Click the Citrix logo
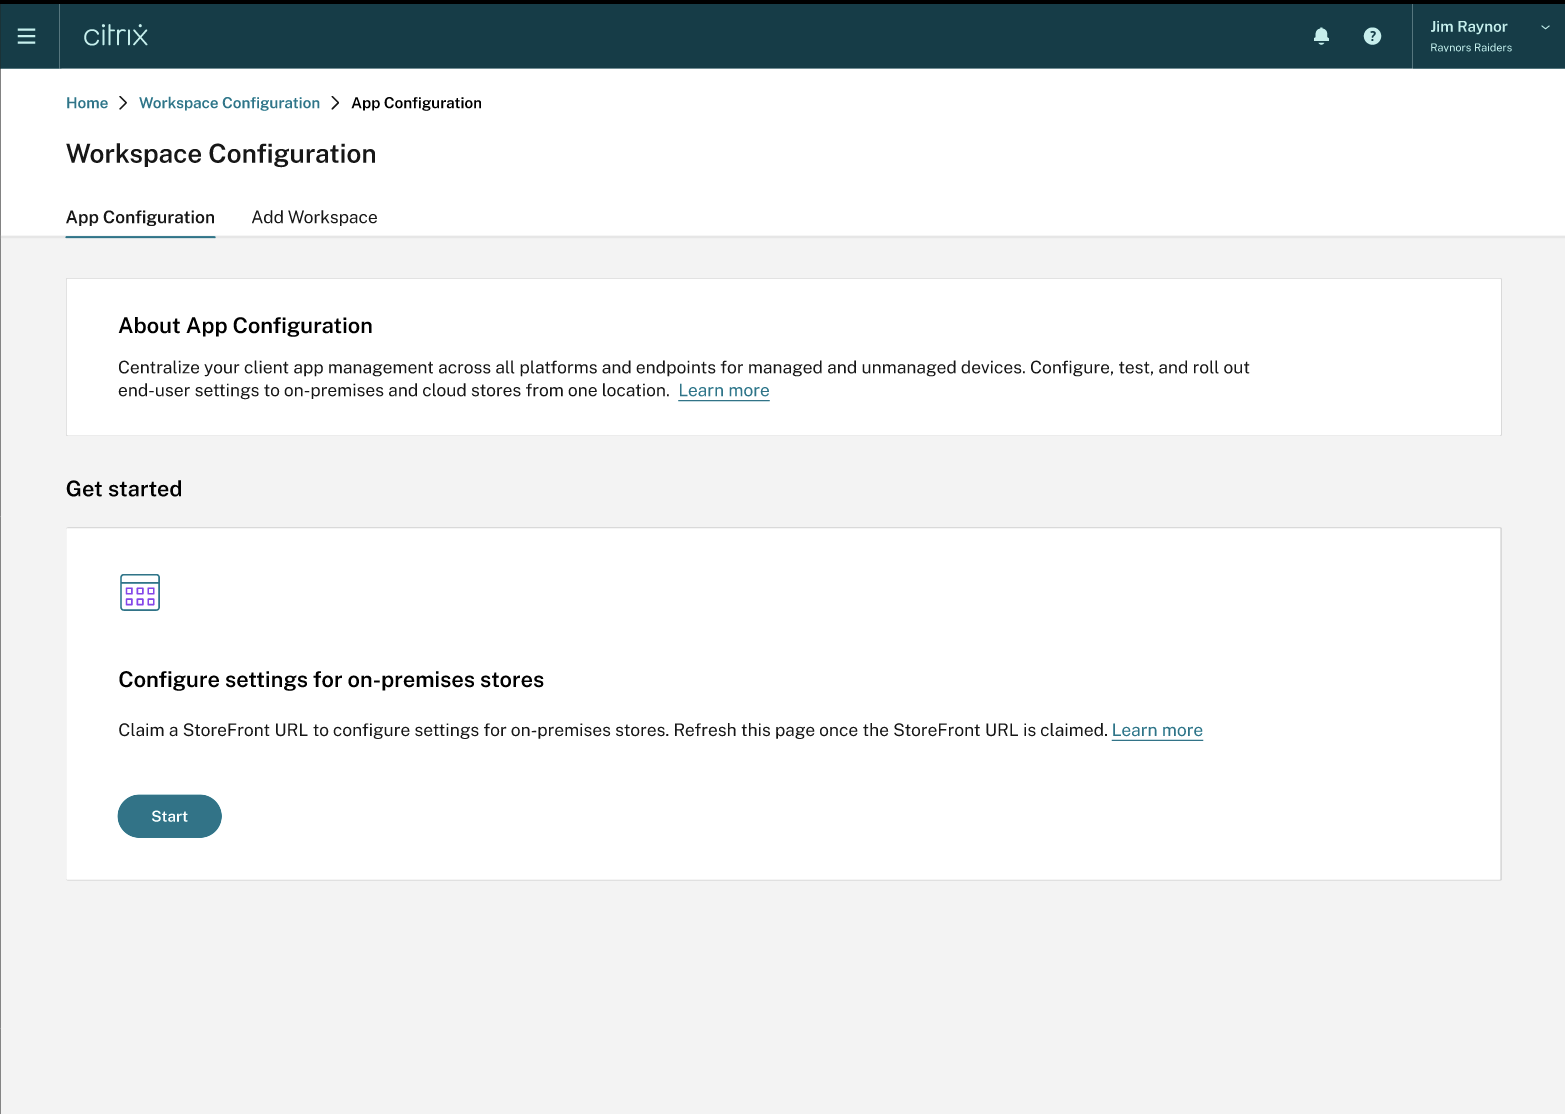 click(x=116, y=36)
